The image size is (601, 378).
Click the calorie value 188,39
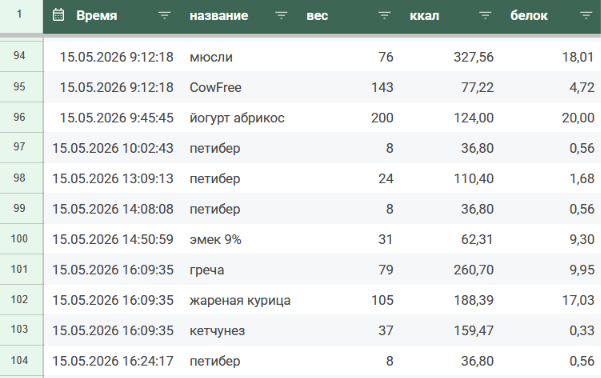tap(474, 300)
